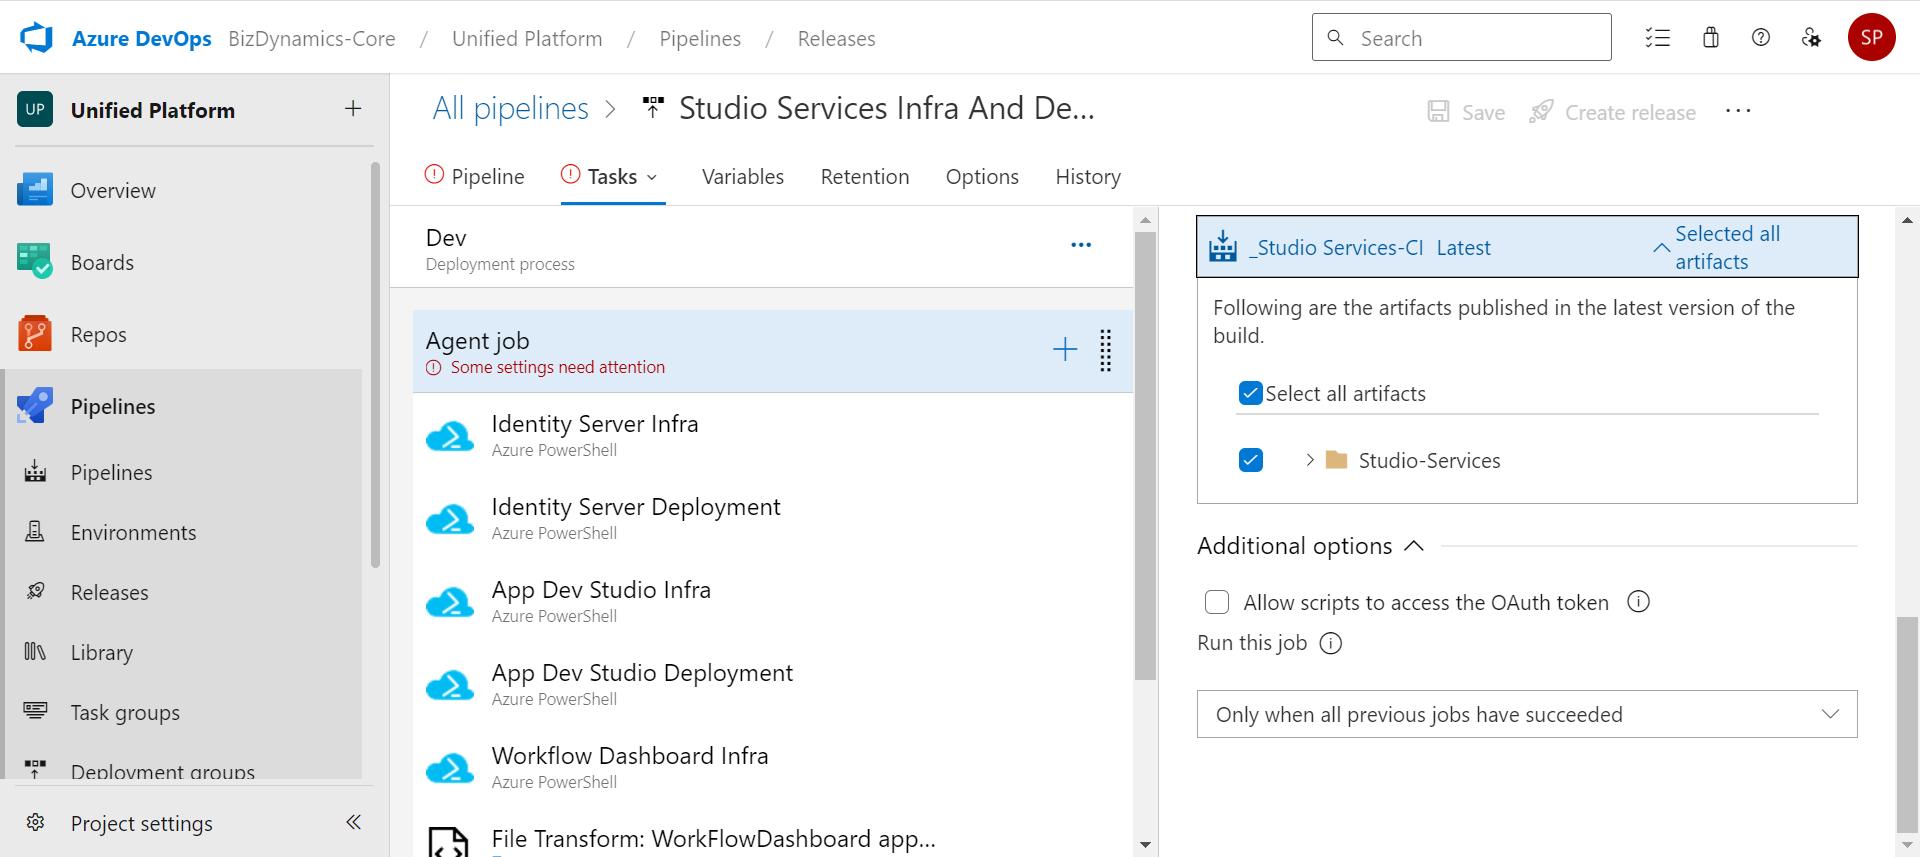Switch to the Variables tab
Viewport: 1920px width, 857px height.
tap(743, 177)
